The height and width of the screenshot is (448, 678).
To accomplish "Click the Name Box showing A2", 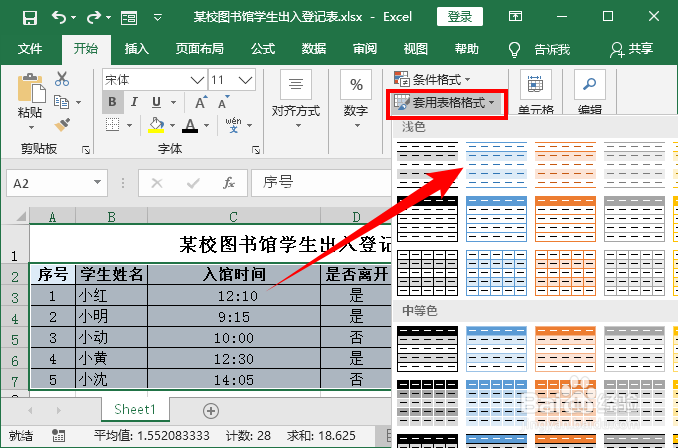I will [x=57, y=183].
